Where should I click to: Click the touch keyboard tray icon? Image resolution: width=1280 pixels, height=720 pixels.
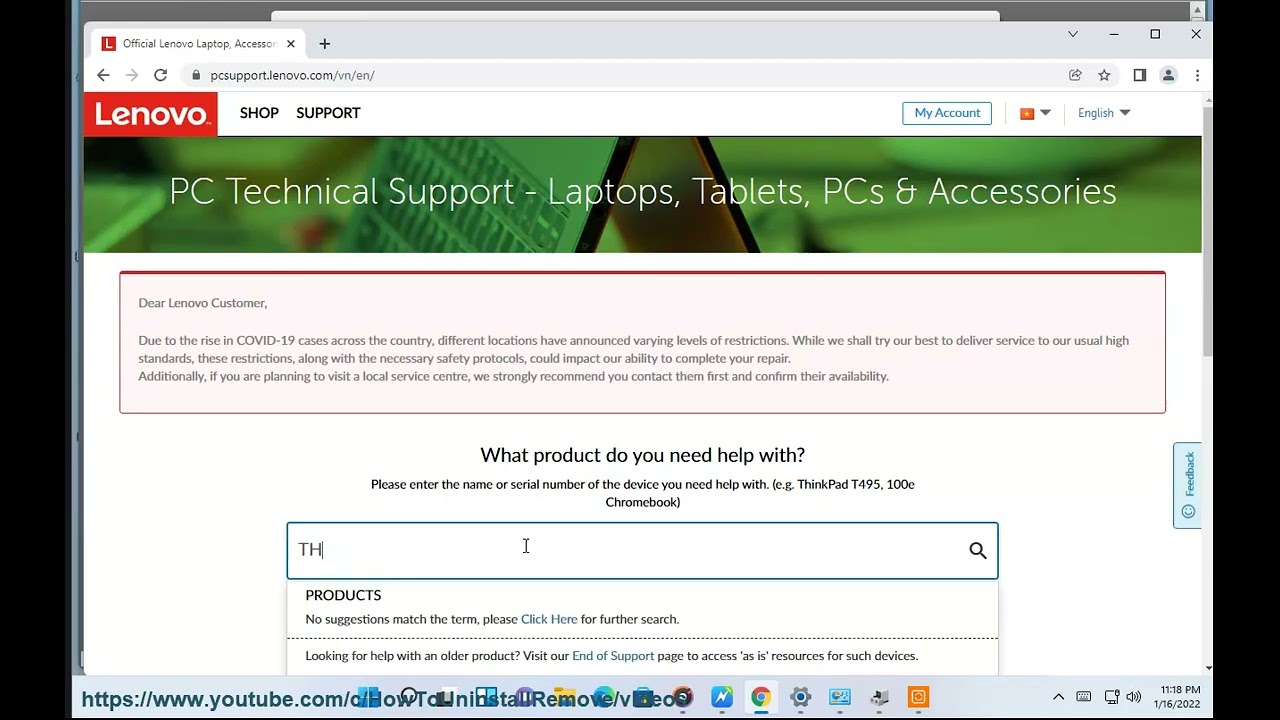point(1084,697)
